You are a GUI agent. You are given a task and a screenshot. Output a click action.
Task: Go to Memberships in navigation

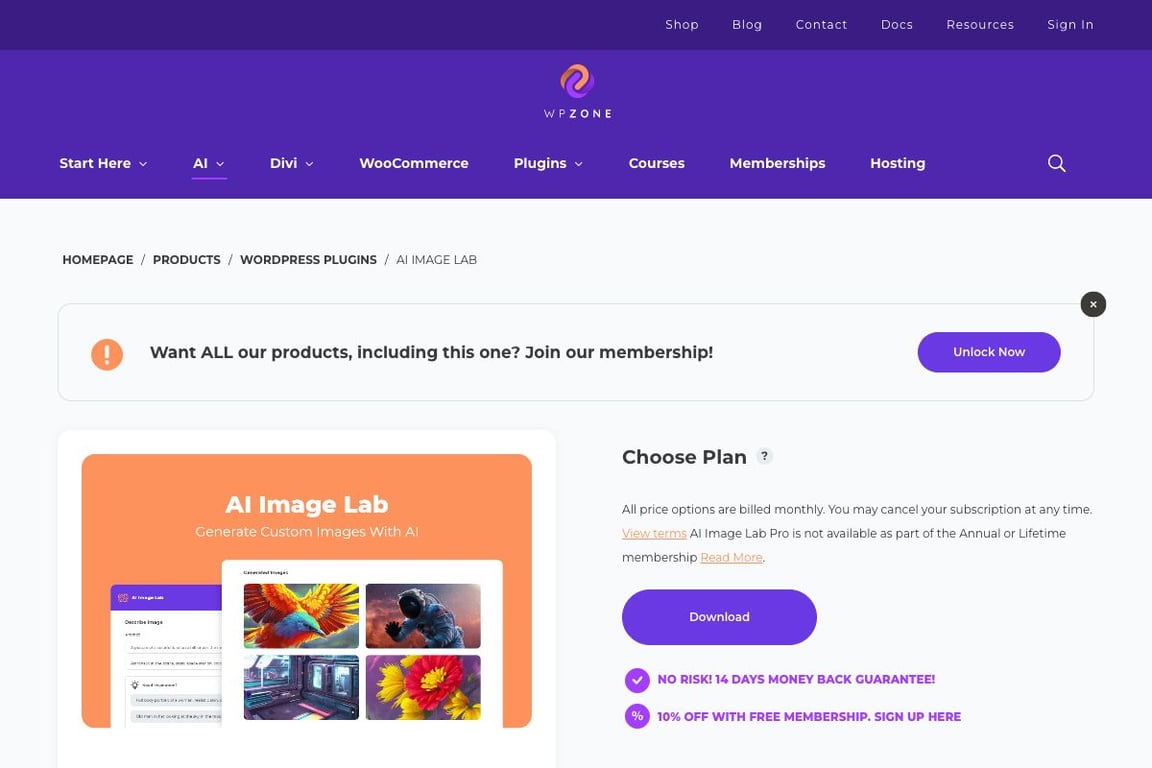tap(777, 163)
